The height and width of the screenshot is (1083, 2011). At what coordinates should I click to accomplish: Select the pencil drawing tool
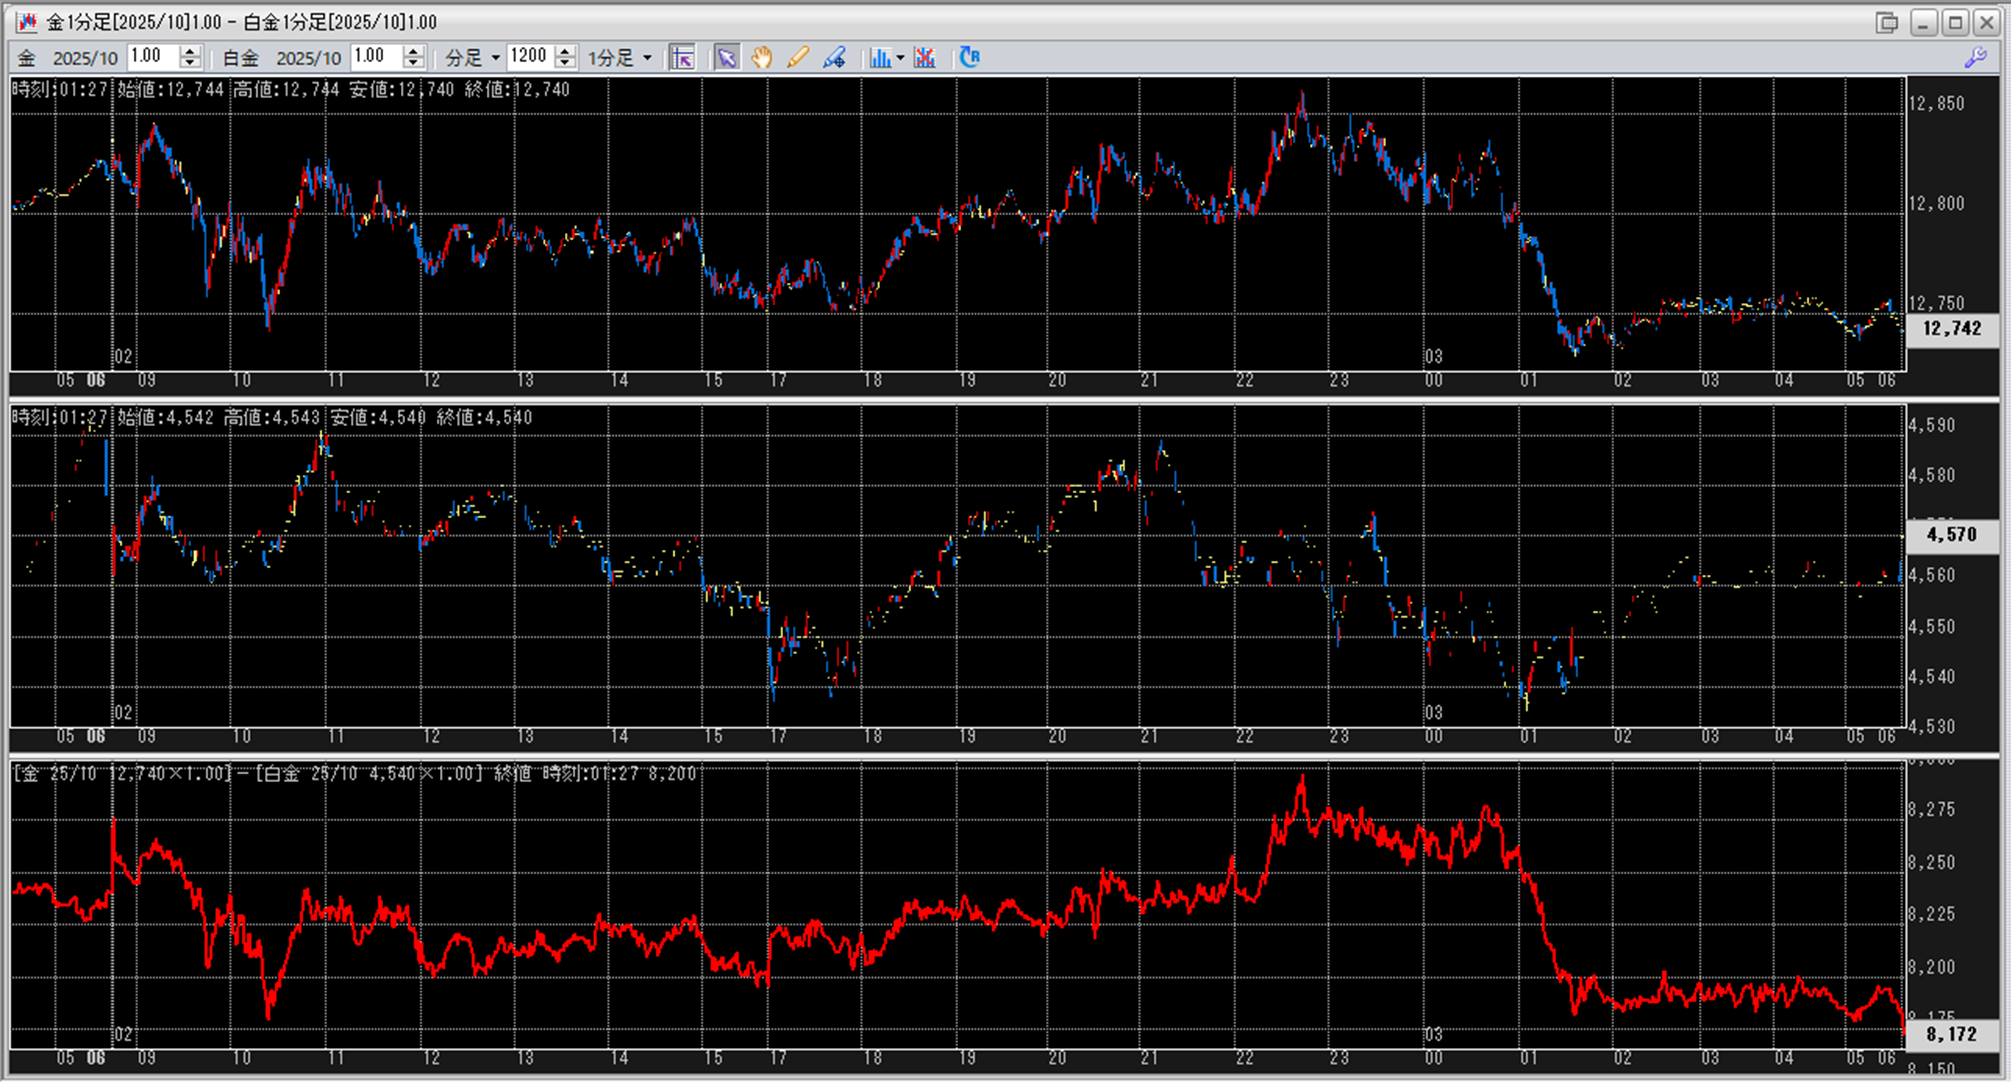tap(797, 58)
